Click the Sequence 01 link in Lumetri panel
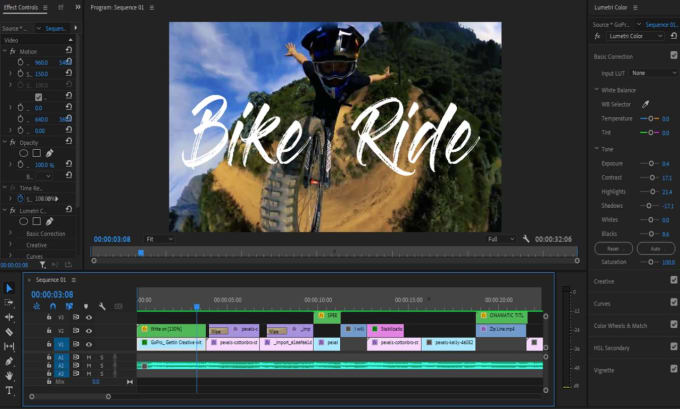Viewport: 680px width, 409px height. coord(661,25)
